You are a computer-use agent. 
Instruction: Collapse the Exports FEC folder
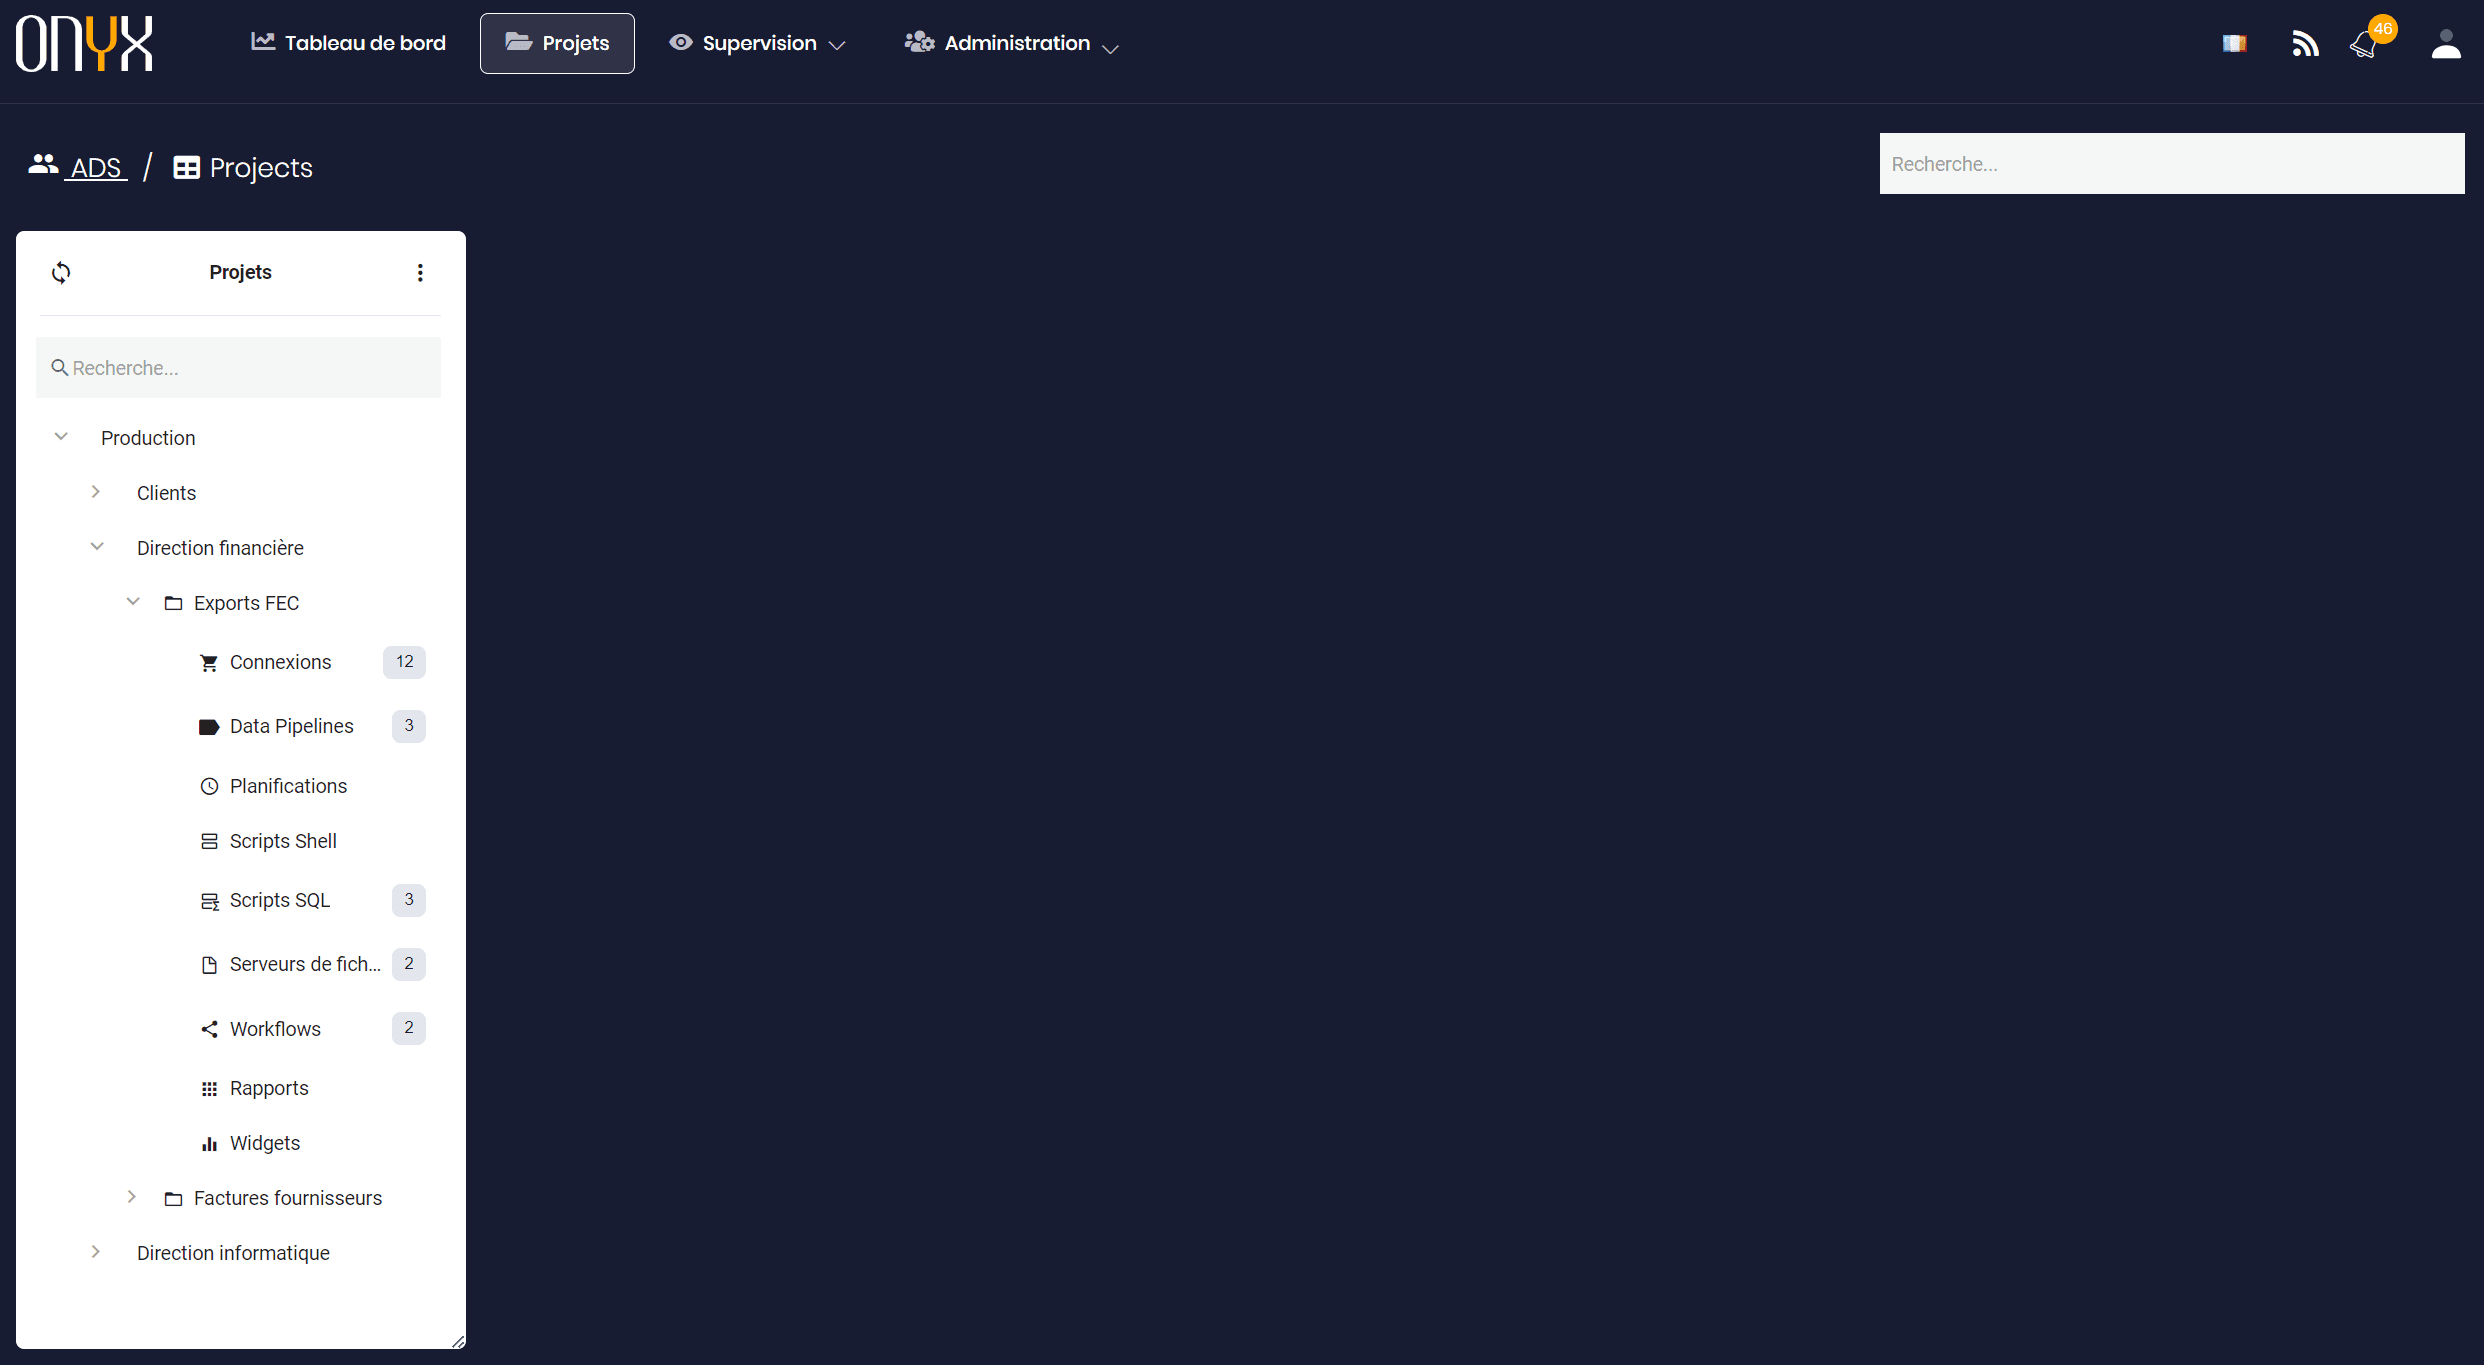pos(133,602)
